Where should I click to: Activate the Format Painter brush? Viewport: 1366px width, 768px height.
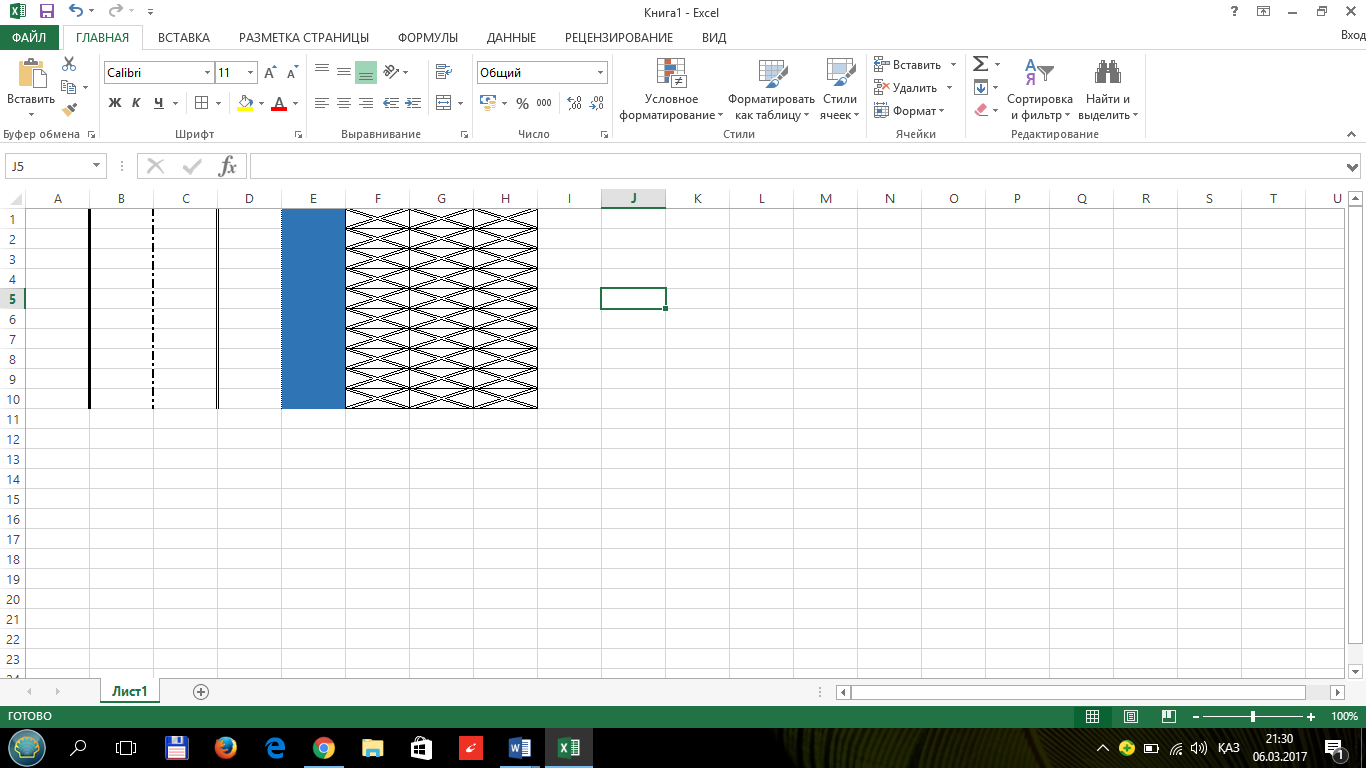[69, 110]
